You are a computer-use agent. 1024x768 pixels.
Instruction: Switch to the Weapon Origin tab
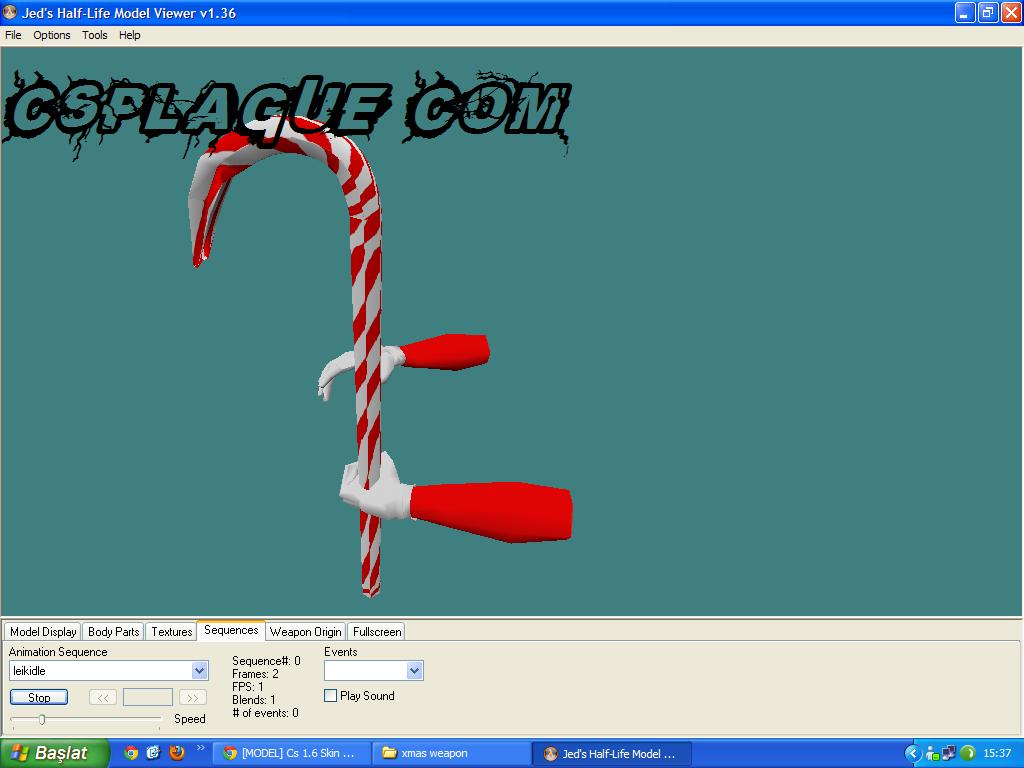tap(306, 632)
